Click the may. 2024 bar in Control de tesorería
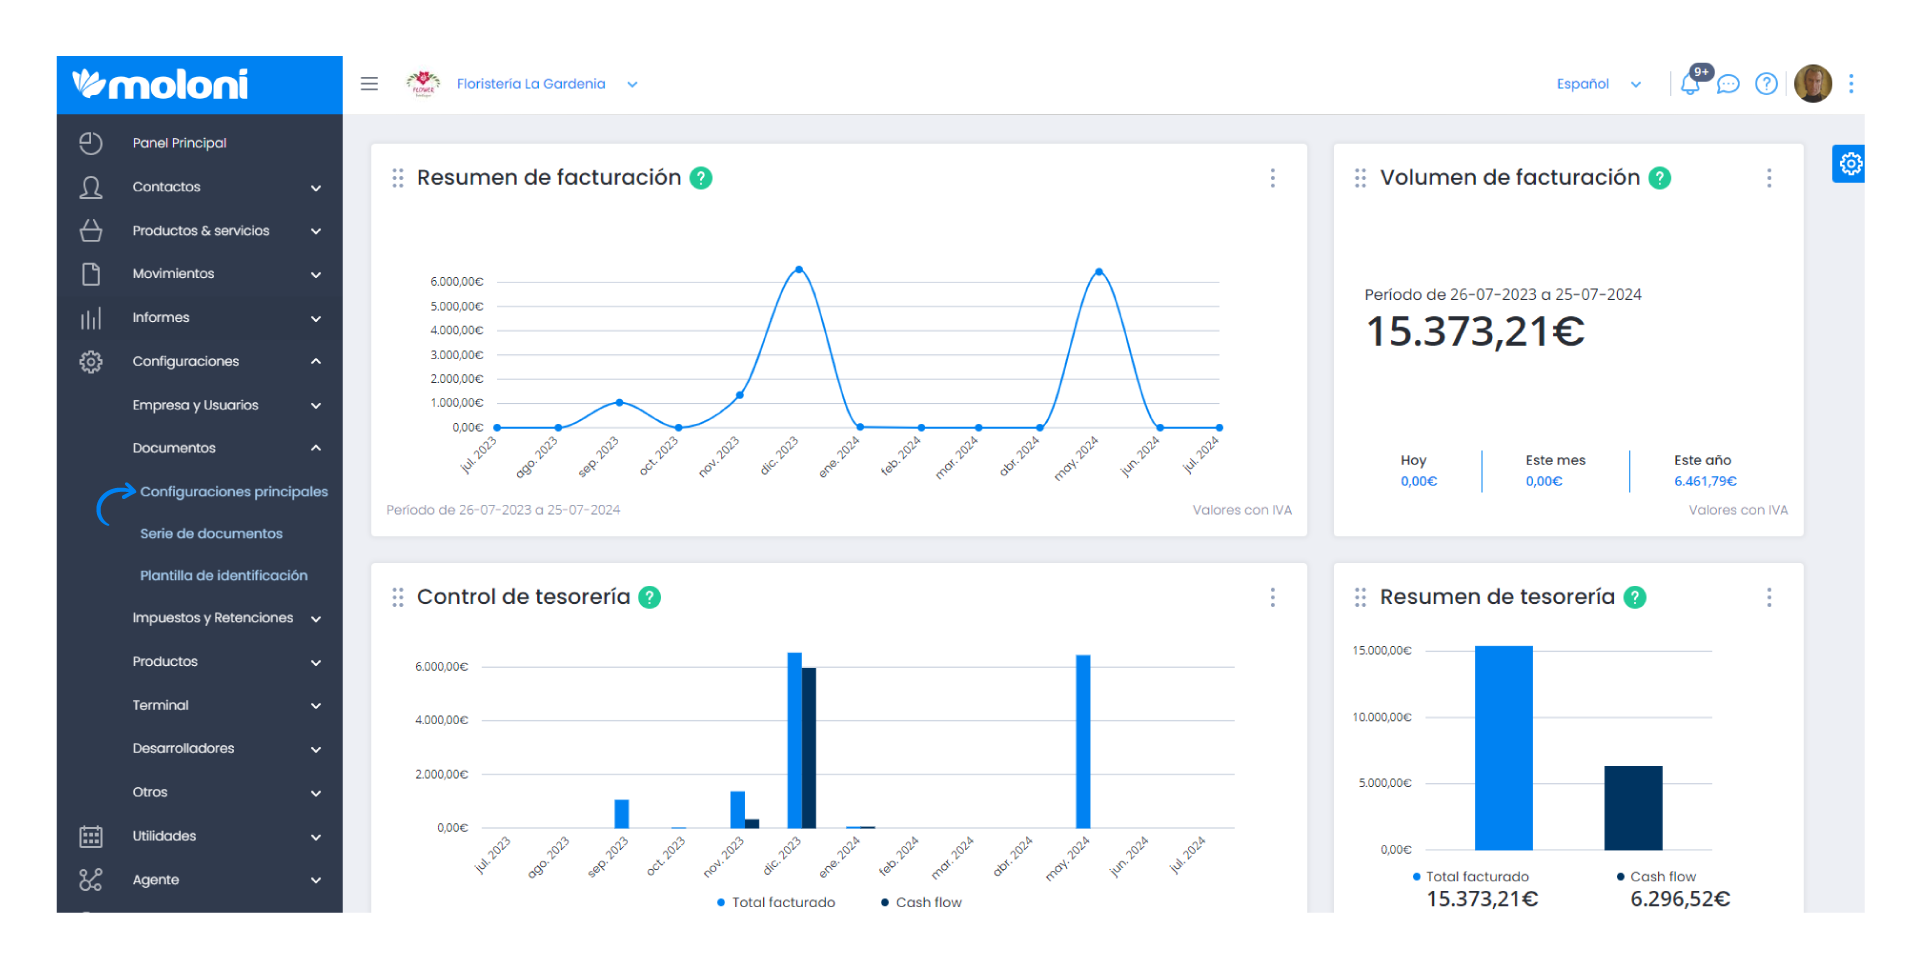 click(x=1083, y=741)
